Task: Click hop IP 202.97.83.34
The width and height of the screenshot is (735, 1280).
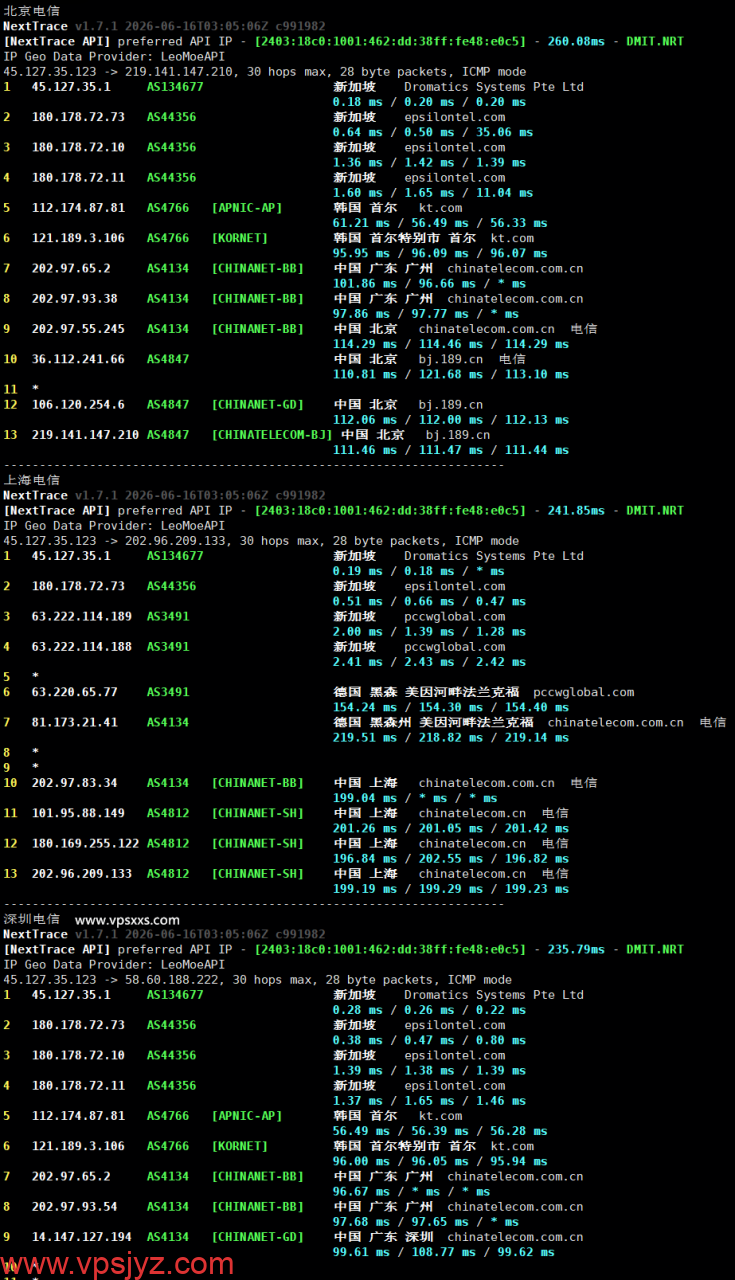Action: (x=74, y=782)
